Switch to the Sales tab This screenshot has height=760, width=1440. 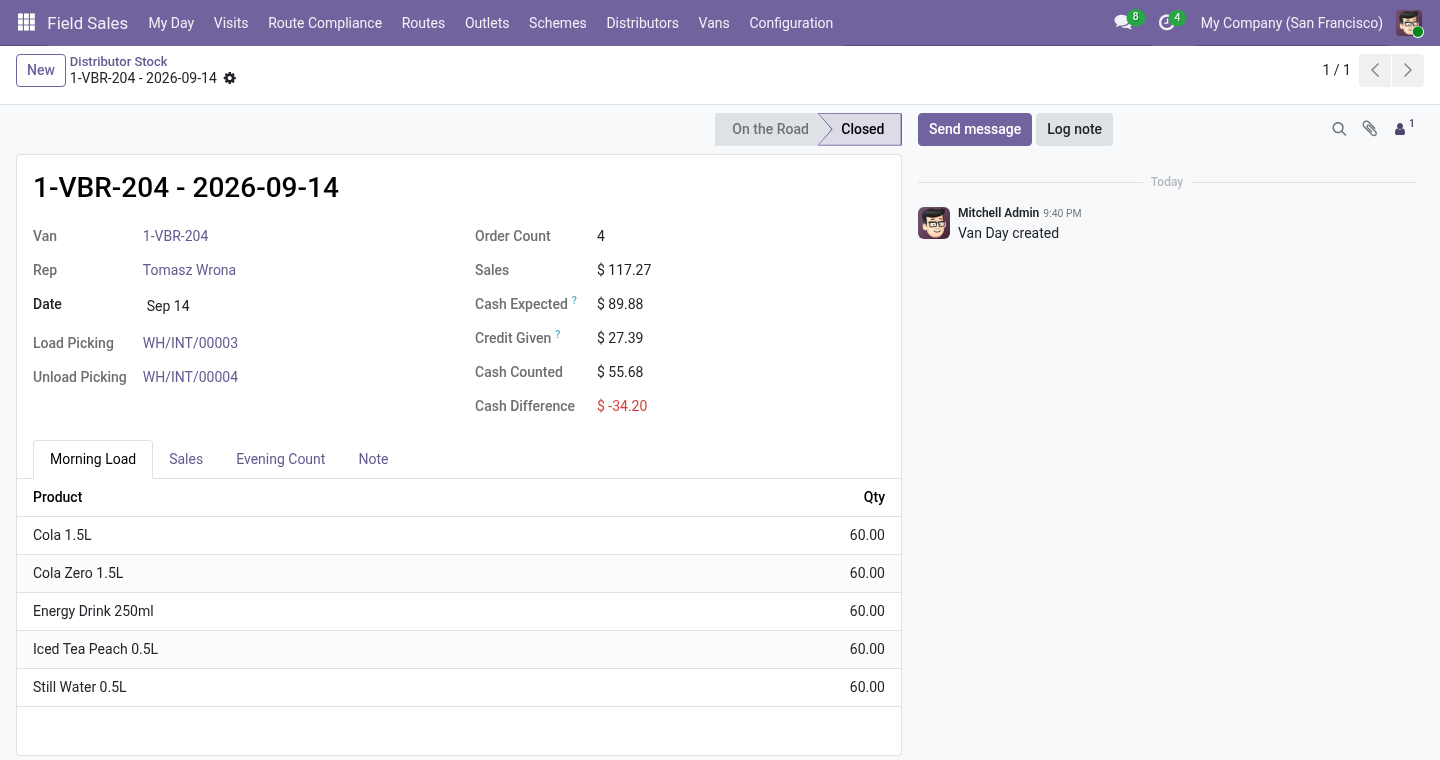186,459
